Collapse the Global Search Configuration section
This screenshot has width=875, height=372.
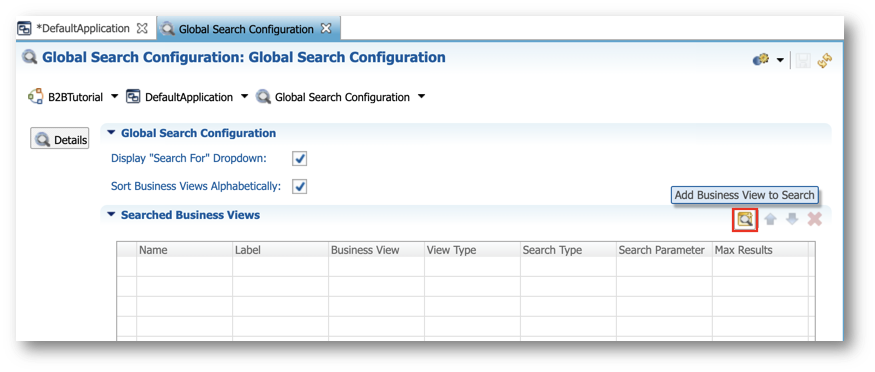[111, 133]
